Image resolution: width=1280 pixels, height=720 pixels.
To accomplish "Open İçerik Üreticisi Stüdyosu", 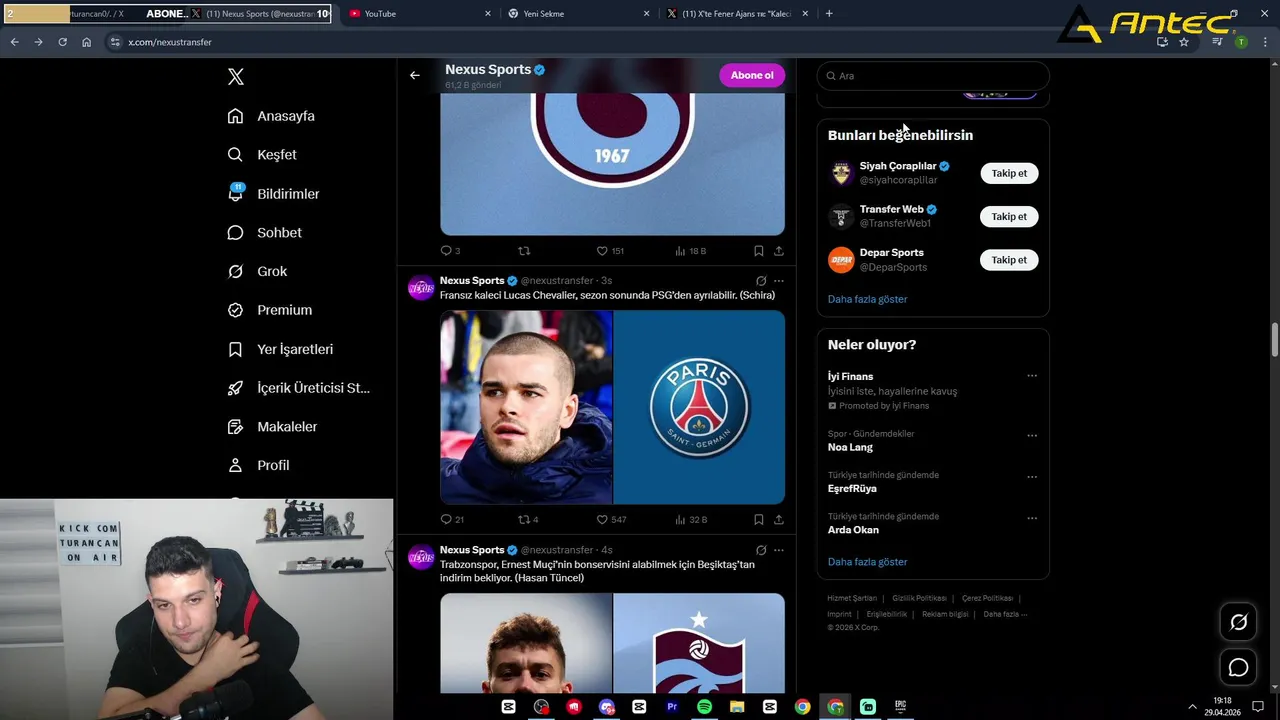I will coord(299,388).
